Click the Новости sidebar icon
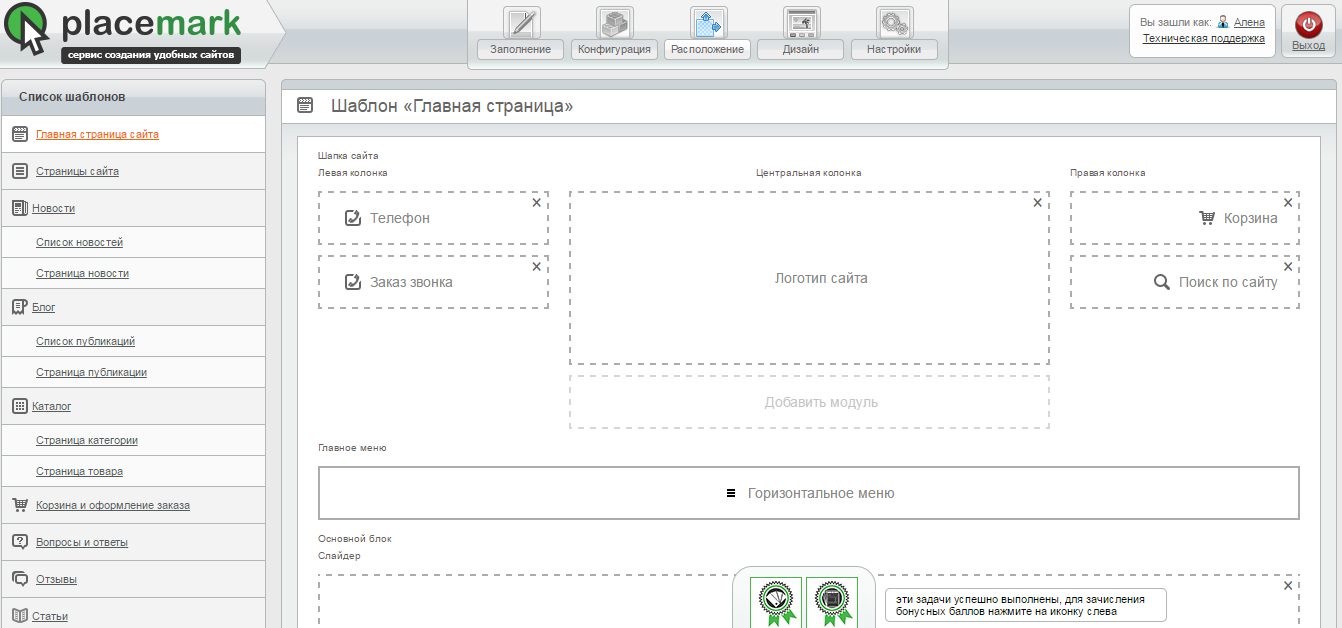 pos(20,208)
